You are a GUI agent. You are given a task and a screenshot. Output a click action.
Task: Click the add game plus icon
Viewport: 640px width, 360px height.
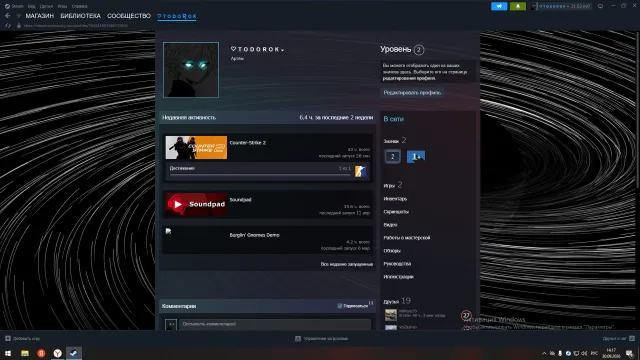click(7, 338)
